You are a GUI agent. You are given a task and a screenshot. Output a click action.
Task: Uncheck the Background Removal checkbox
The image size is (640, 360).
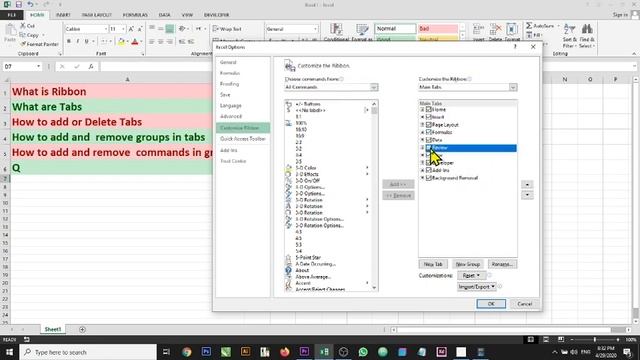pos(429,178)
